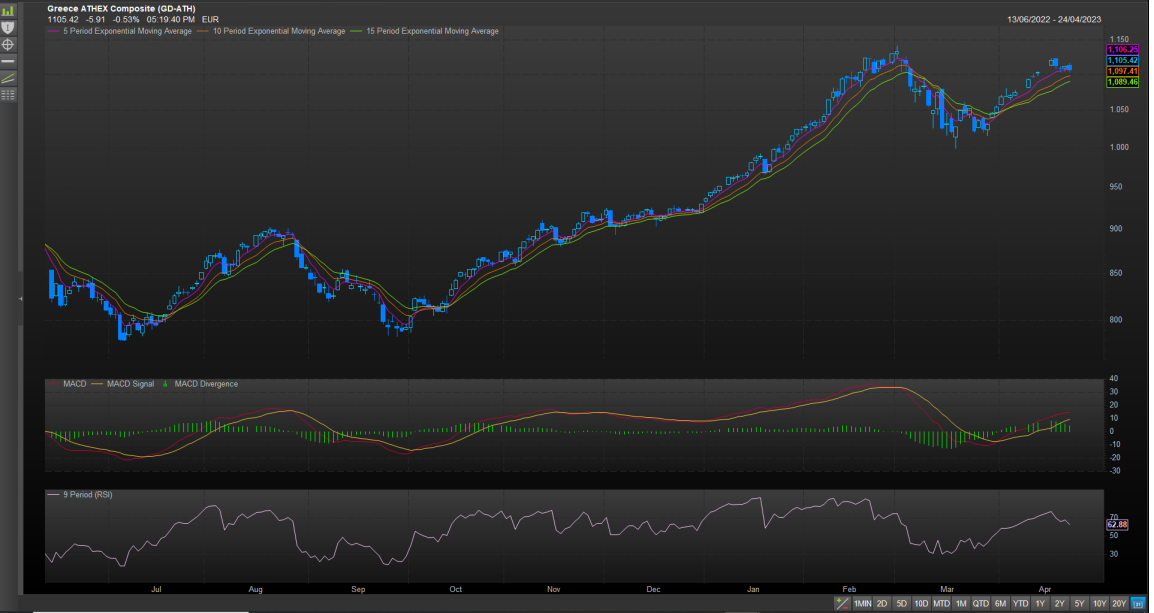Image resolution: width=1154 pixels, height=613 pixels.
Task: Click the green bar chart type icon
Action: coord(8,10)
